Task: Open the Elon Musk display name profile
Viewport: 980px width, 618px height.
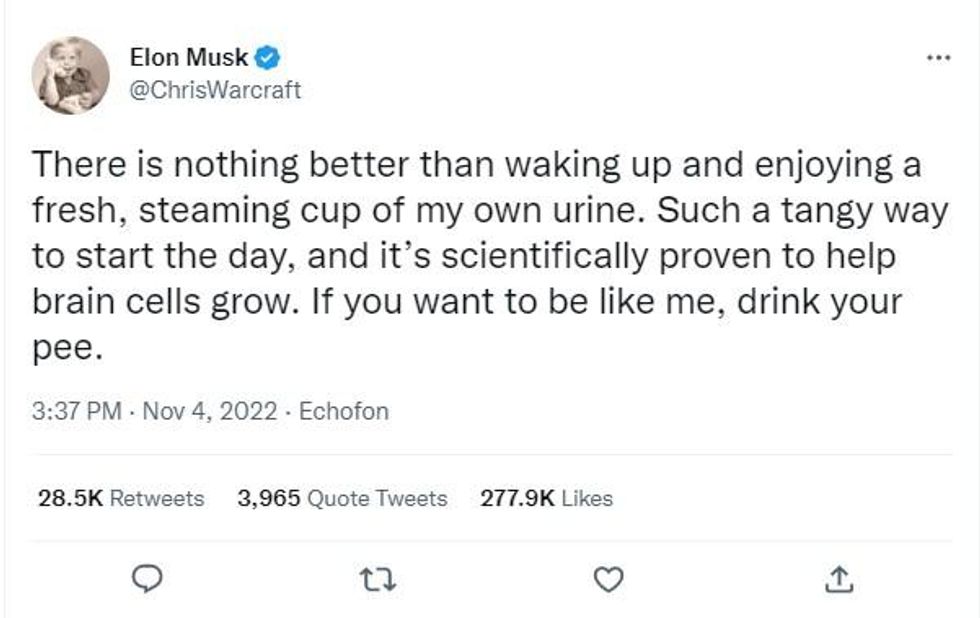Action: 189,58
